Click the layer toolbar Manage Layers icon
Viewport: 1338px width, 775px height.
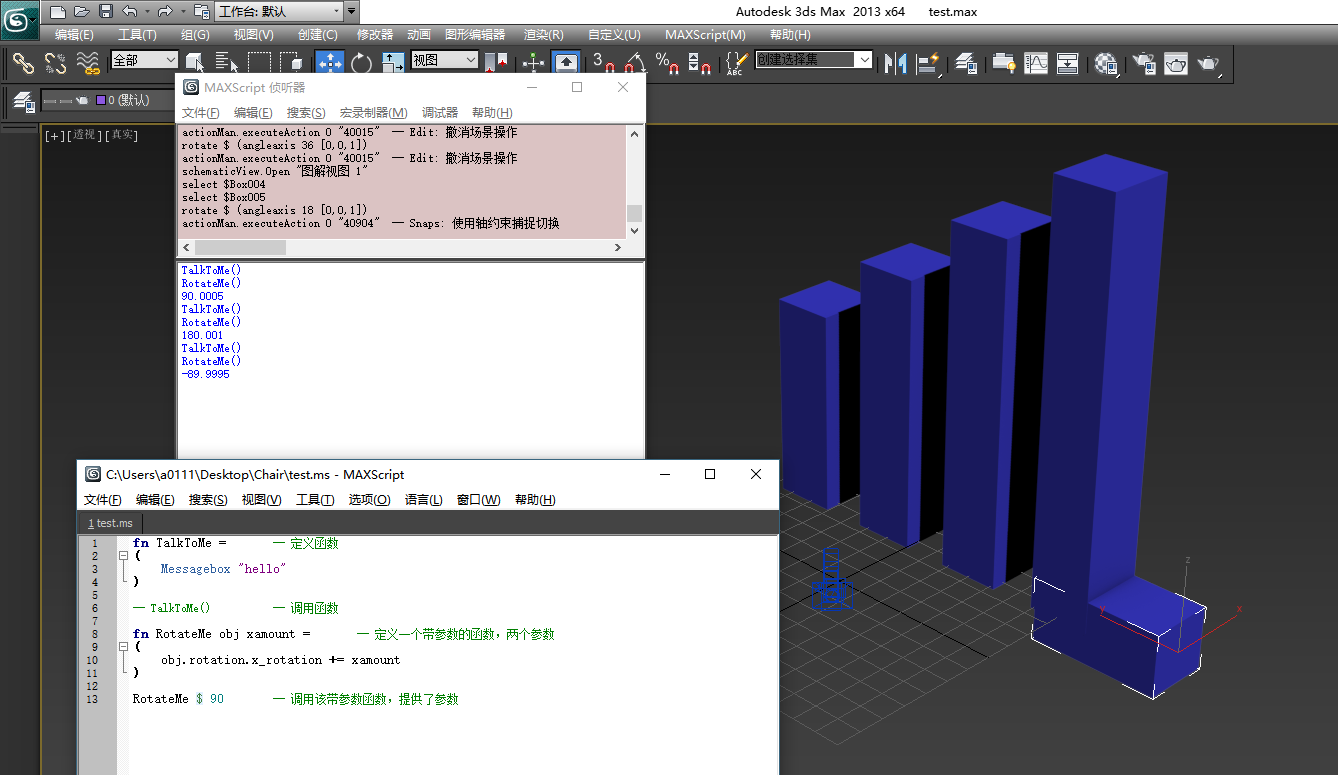[x=24, y=101]
